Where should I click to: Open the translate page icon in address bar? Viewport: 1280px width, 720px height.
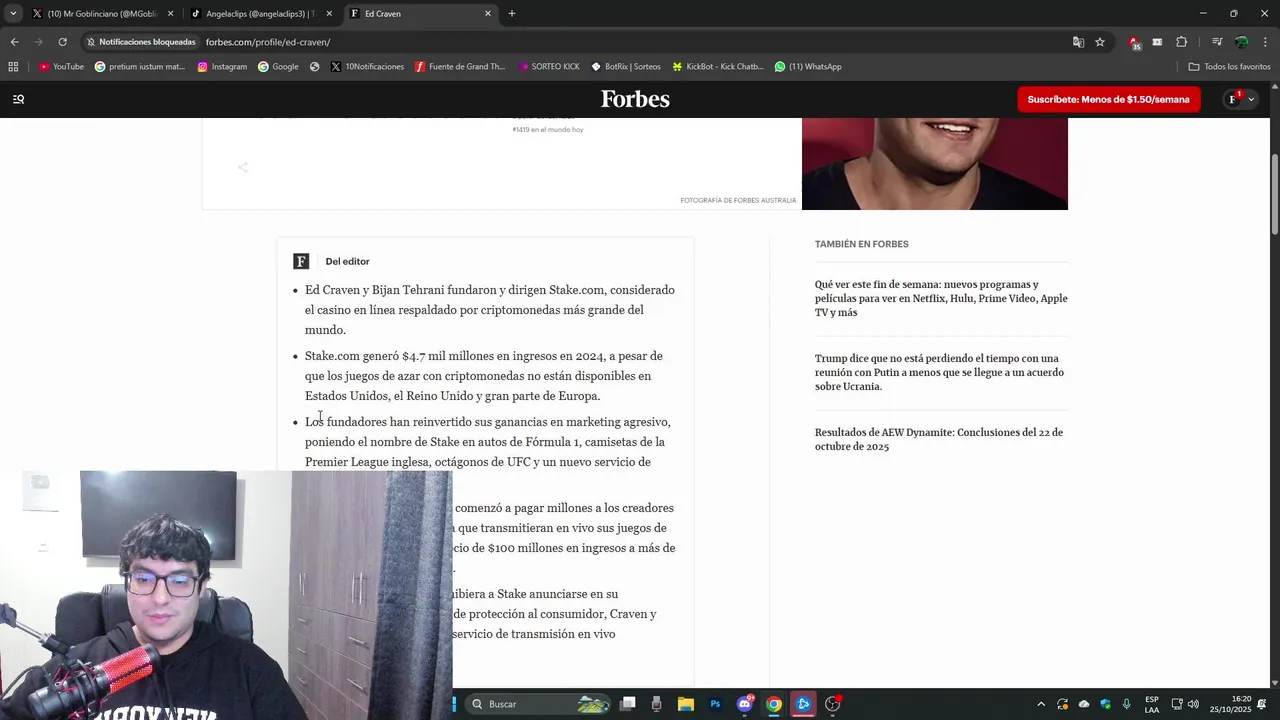[1078, 42]
